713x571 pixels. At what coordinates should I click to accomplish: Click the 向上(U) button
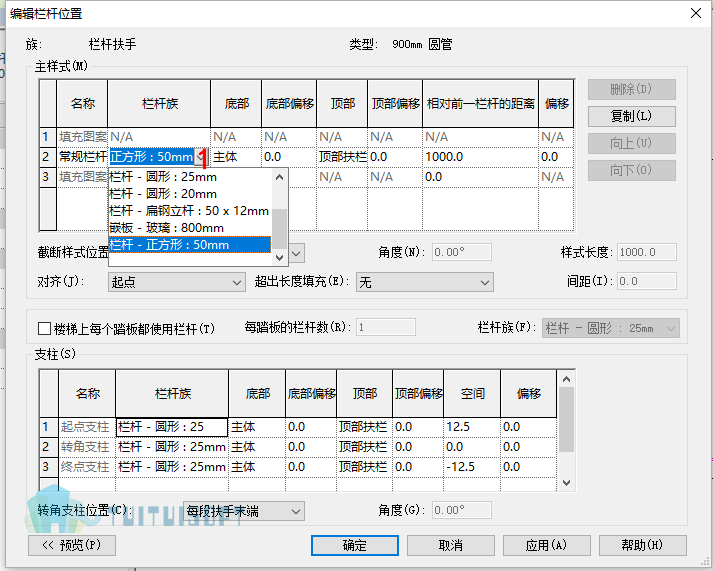coord(632,144)
